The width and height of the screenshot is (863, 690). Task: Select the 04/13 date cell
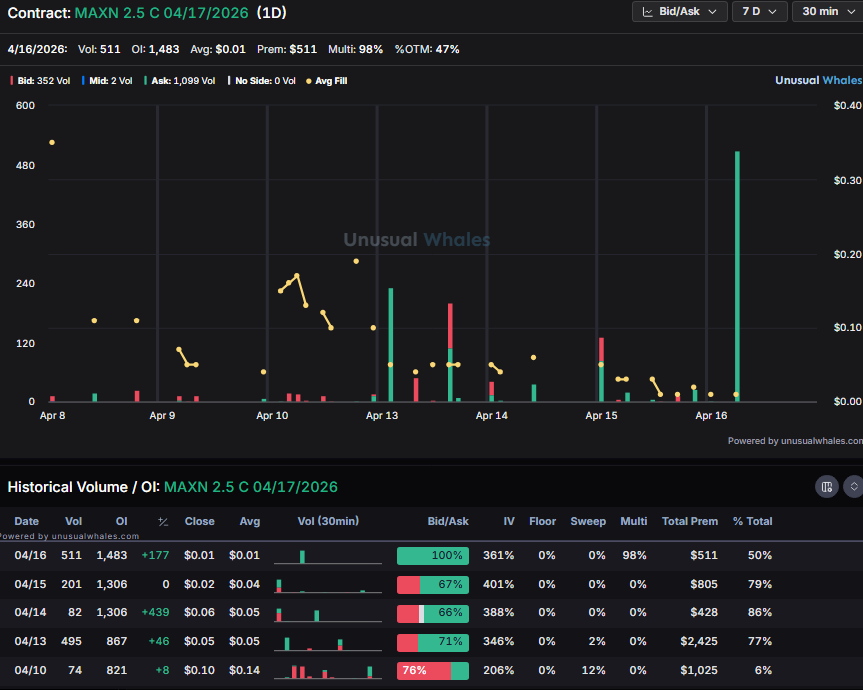(31, 641)
